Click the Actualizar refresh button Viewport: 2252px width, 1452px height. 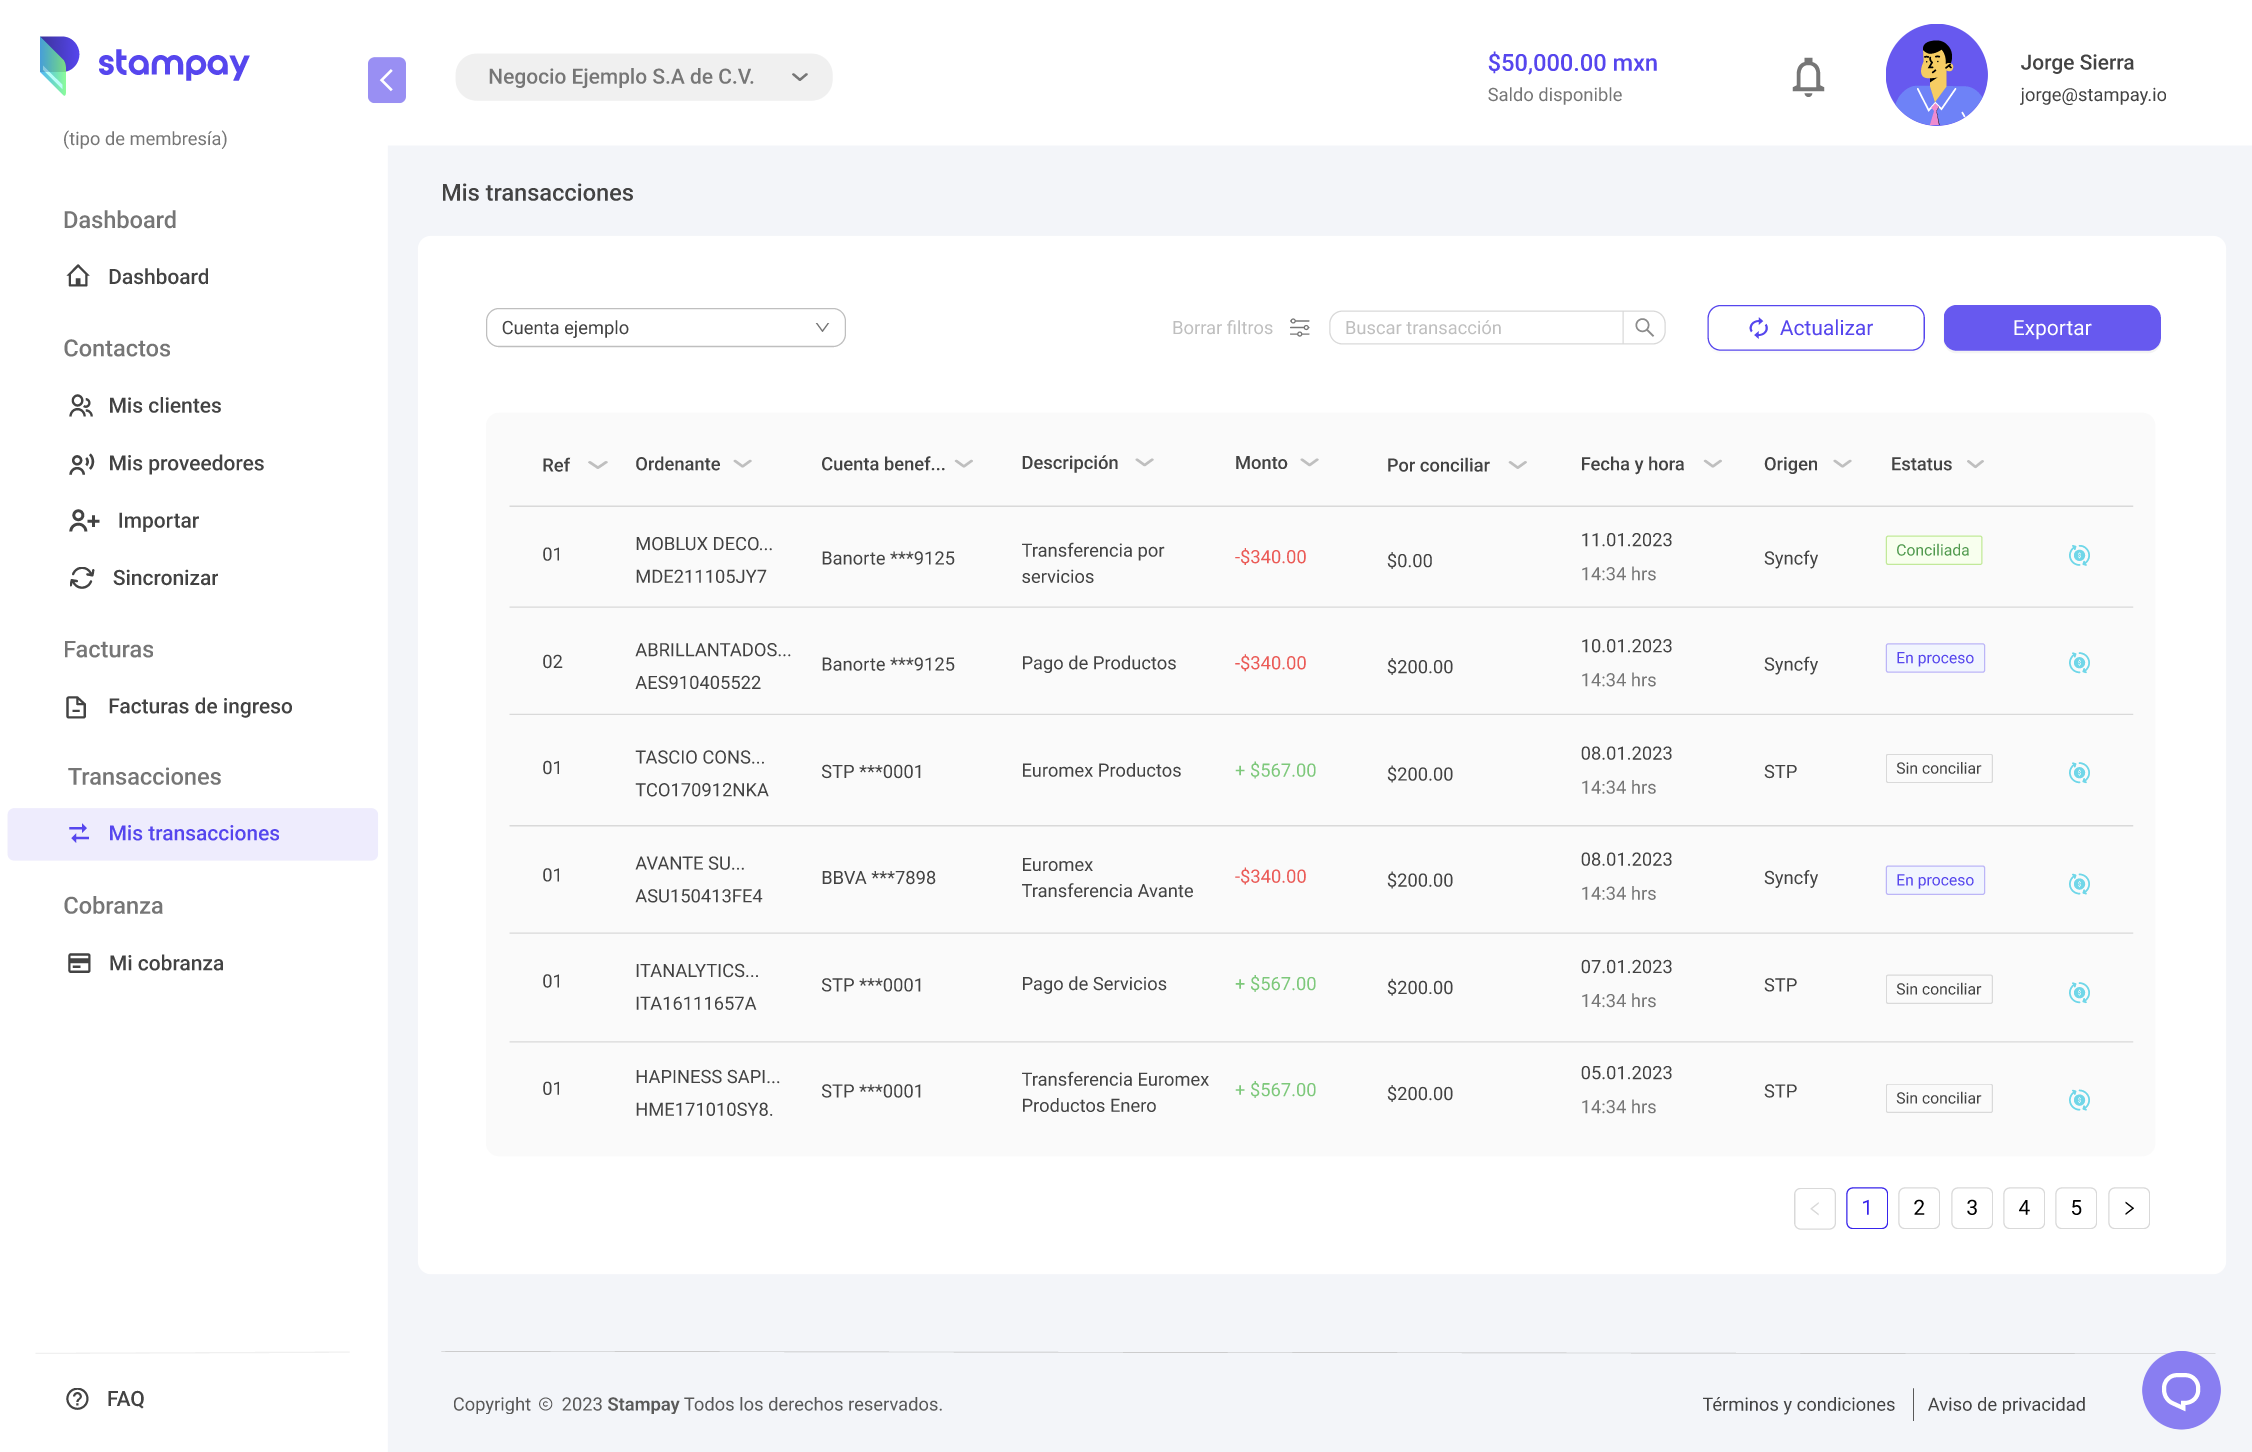(x=1815, y=328)
